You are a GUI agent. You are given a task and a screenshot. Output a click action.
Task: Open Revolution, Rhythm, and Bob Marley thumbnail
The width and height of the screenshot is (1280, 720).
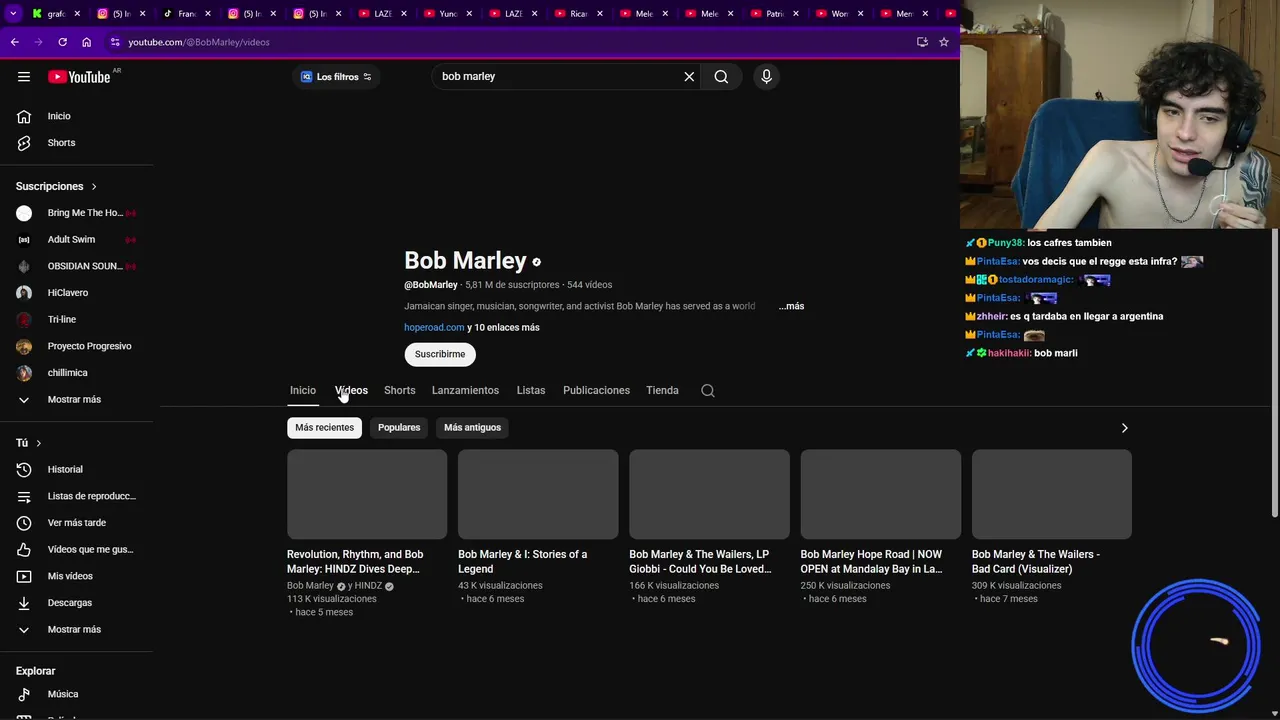[367, 494]
